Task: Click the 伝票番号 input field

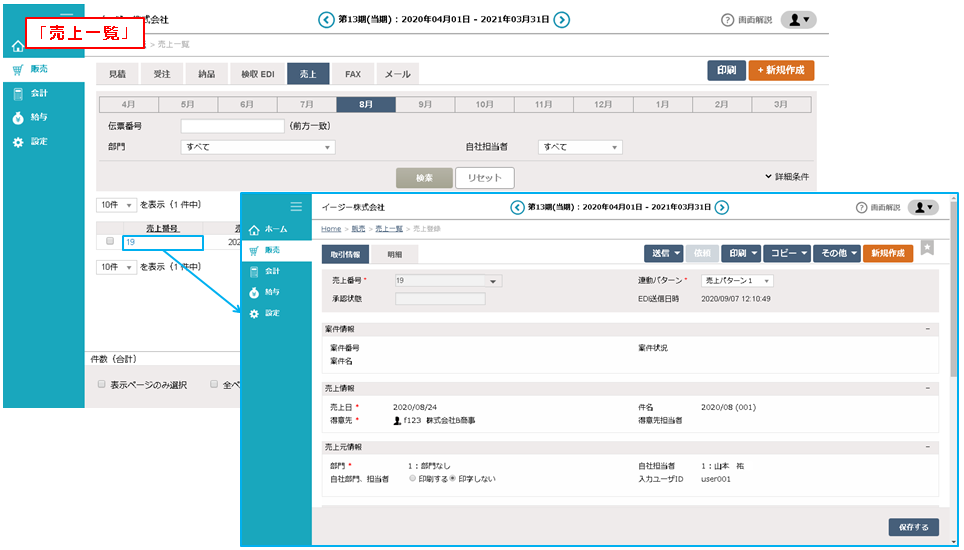Action: [x=232, y=126]
